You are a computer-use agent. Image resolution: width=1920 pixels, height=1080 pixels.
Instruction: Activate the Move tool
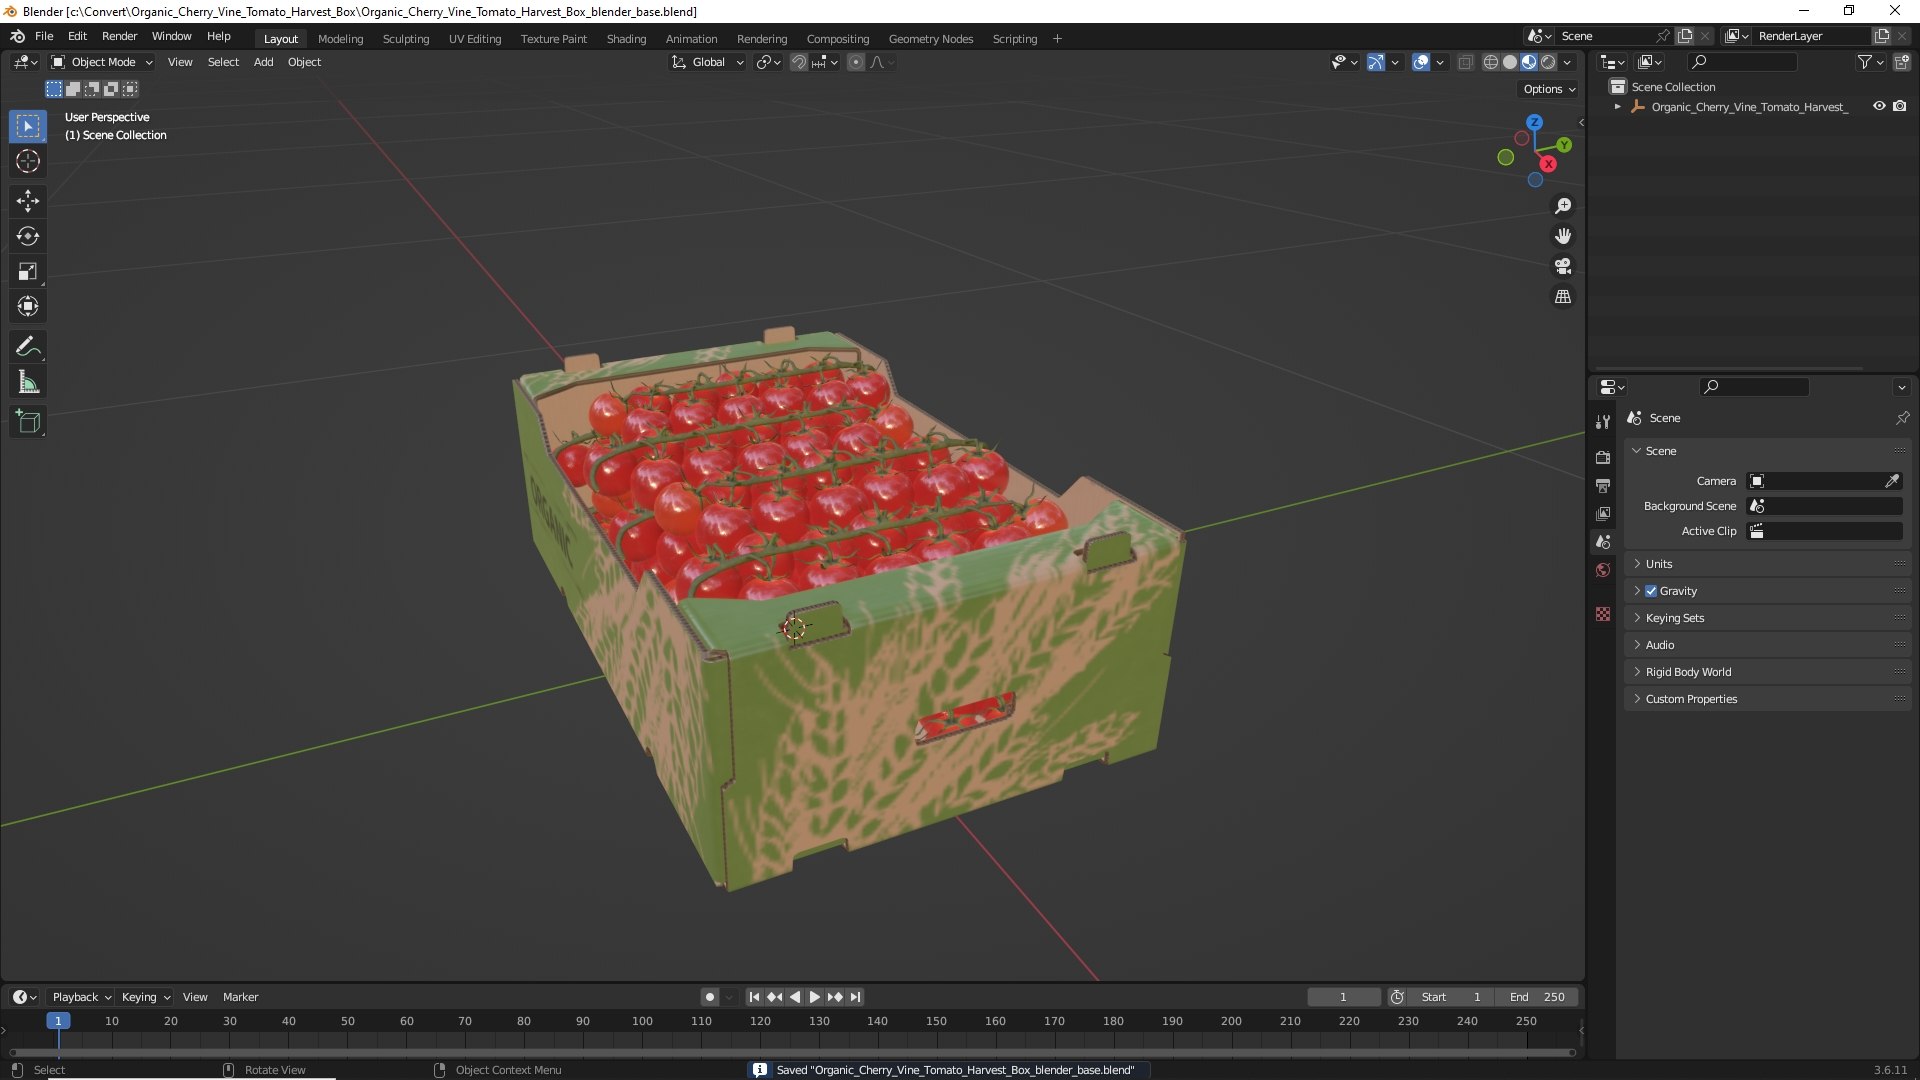[28, 201]
